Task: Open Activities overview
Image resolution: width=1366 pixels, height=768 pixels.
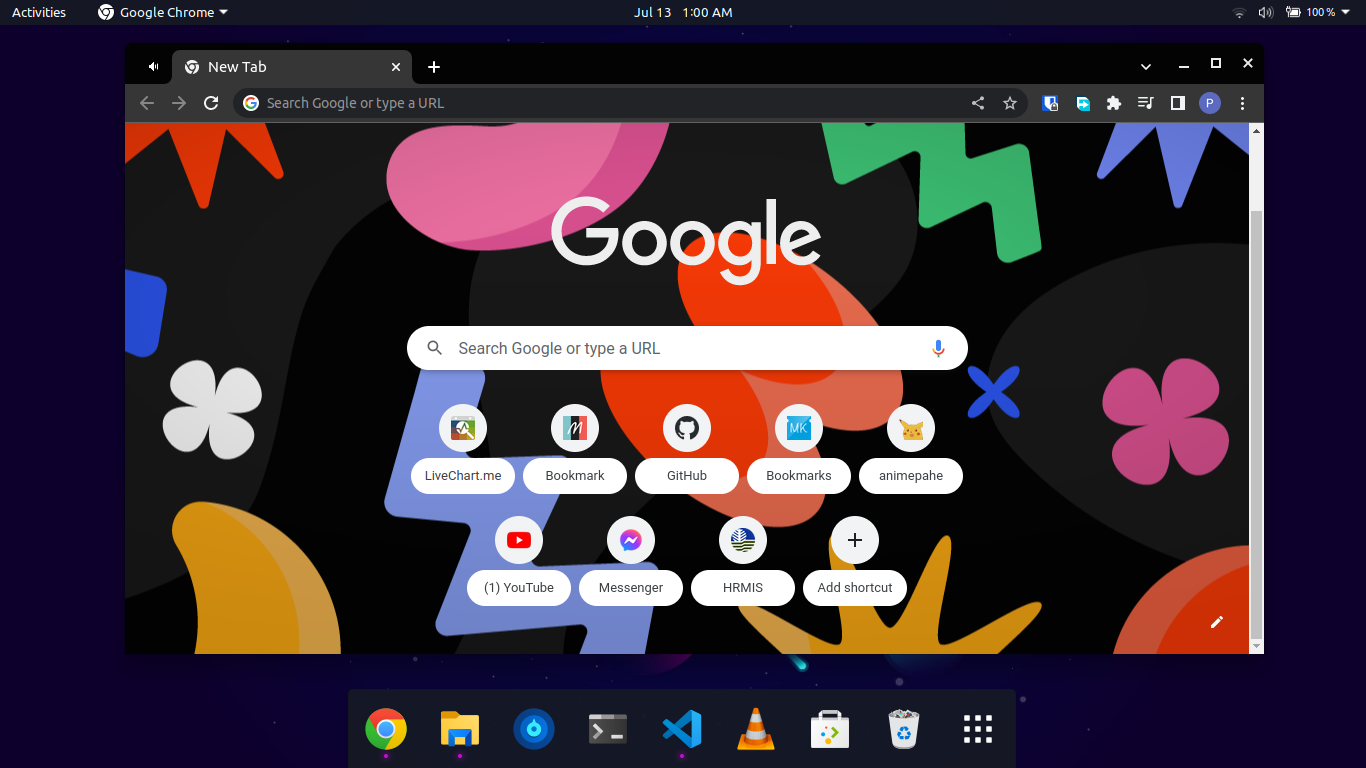Action: 39,12
